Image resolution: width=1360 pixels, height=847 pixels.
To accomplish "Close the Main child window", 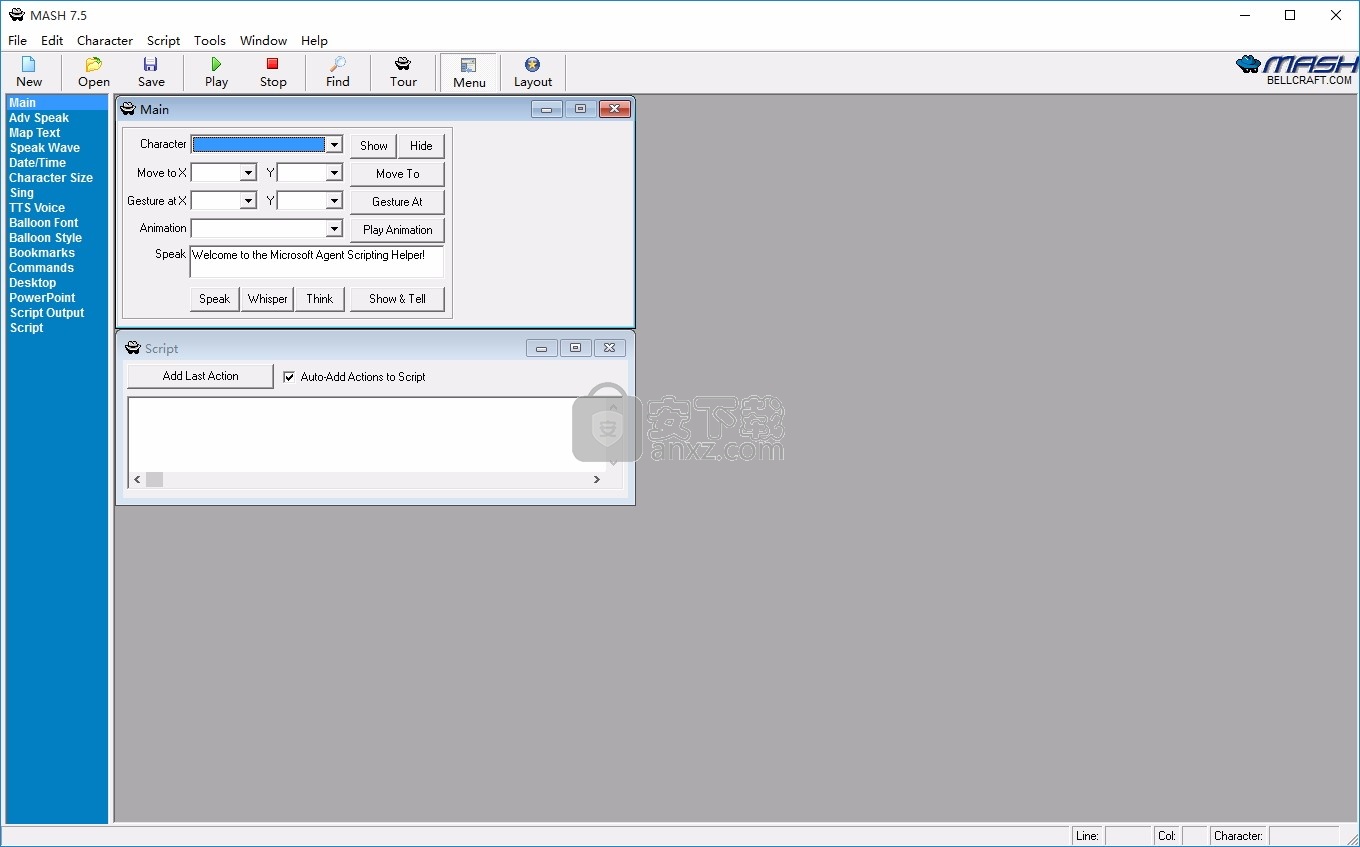I will [614, 109].
